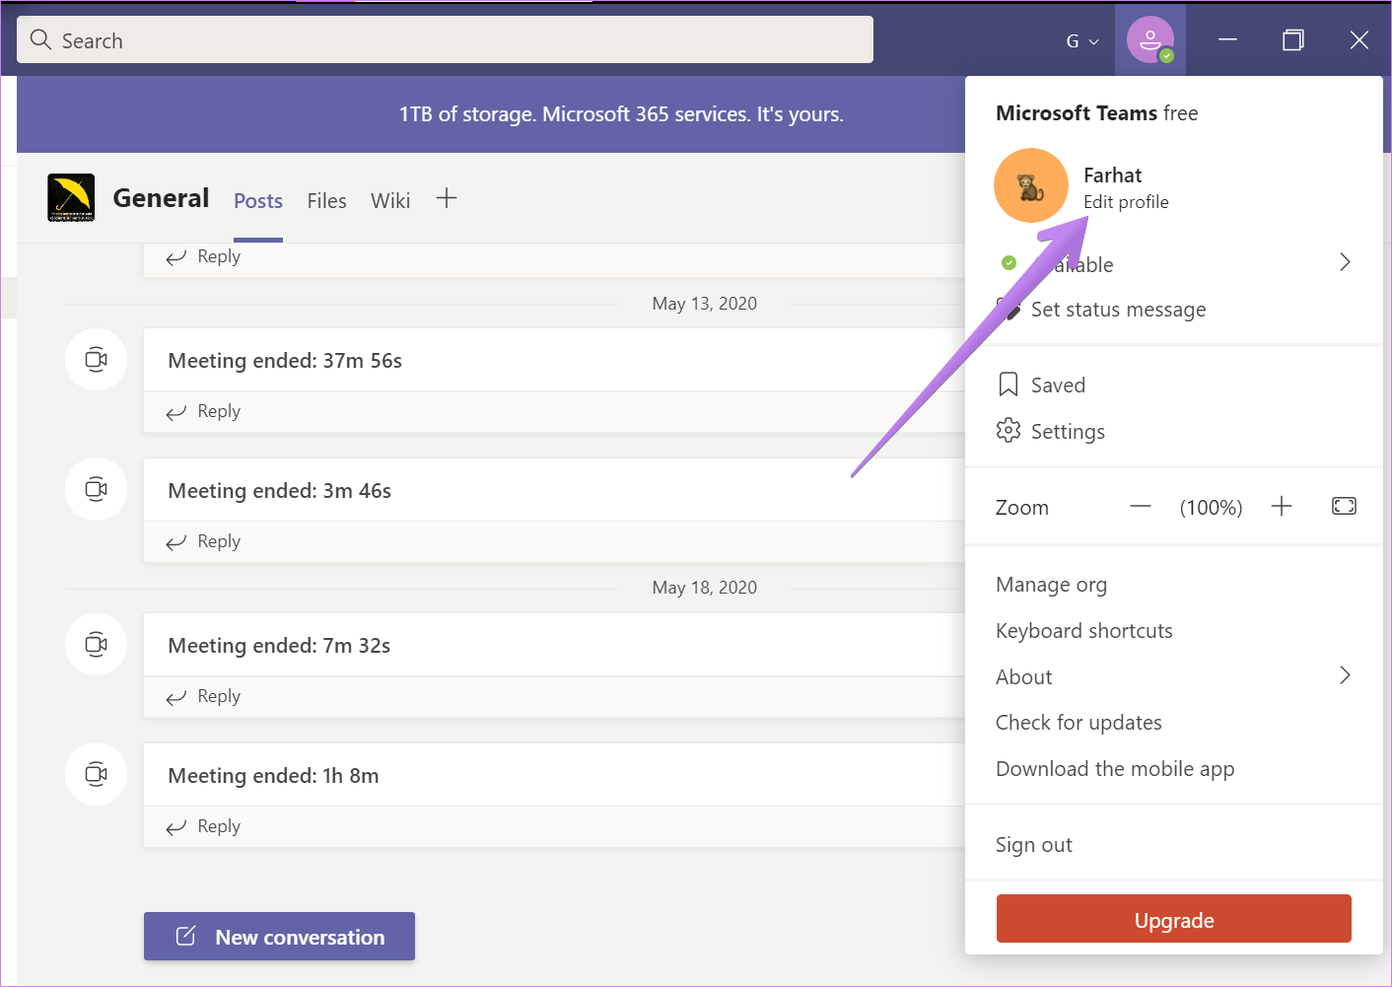This screenshot has width=1392, height=987.
Task: Reply to the 7m 32s meeting post
Action: (x=204, y=696)
